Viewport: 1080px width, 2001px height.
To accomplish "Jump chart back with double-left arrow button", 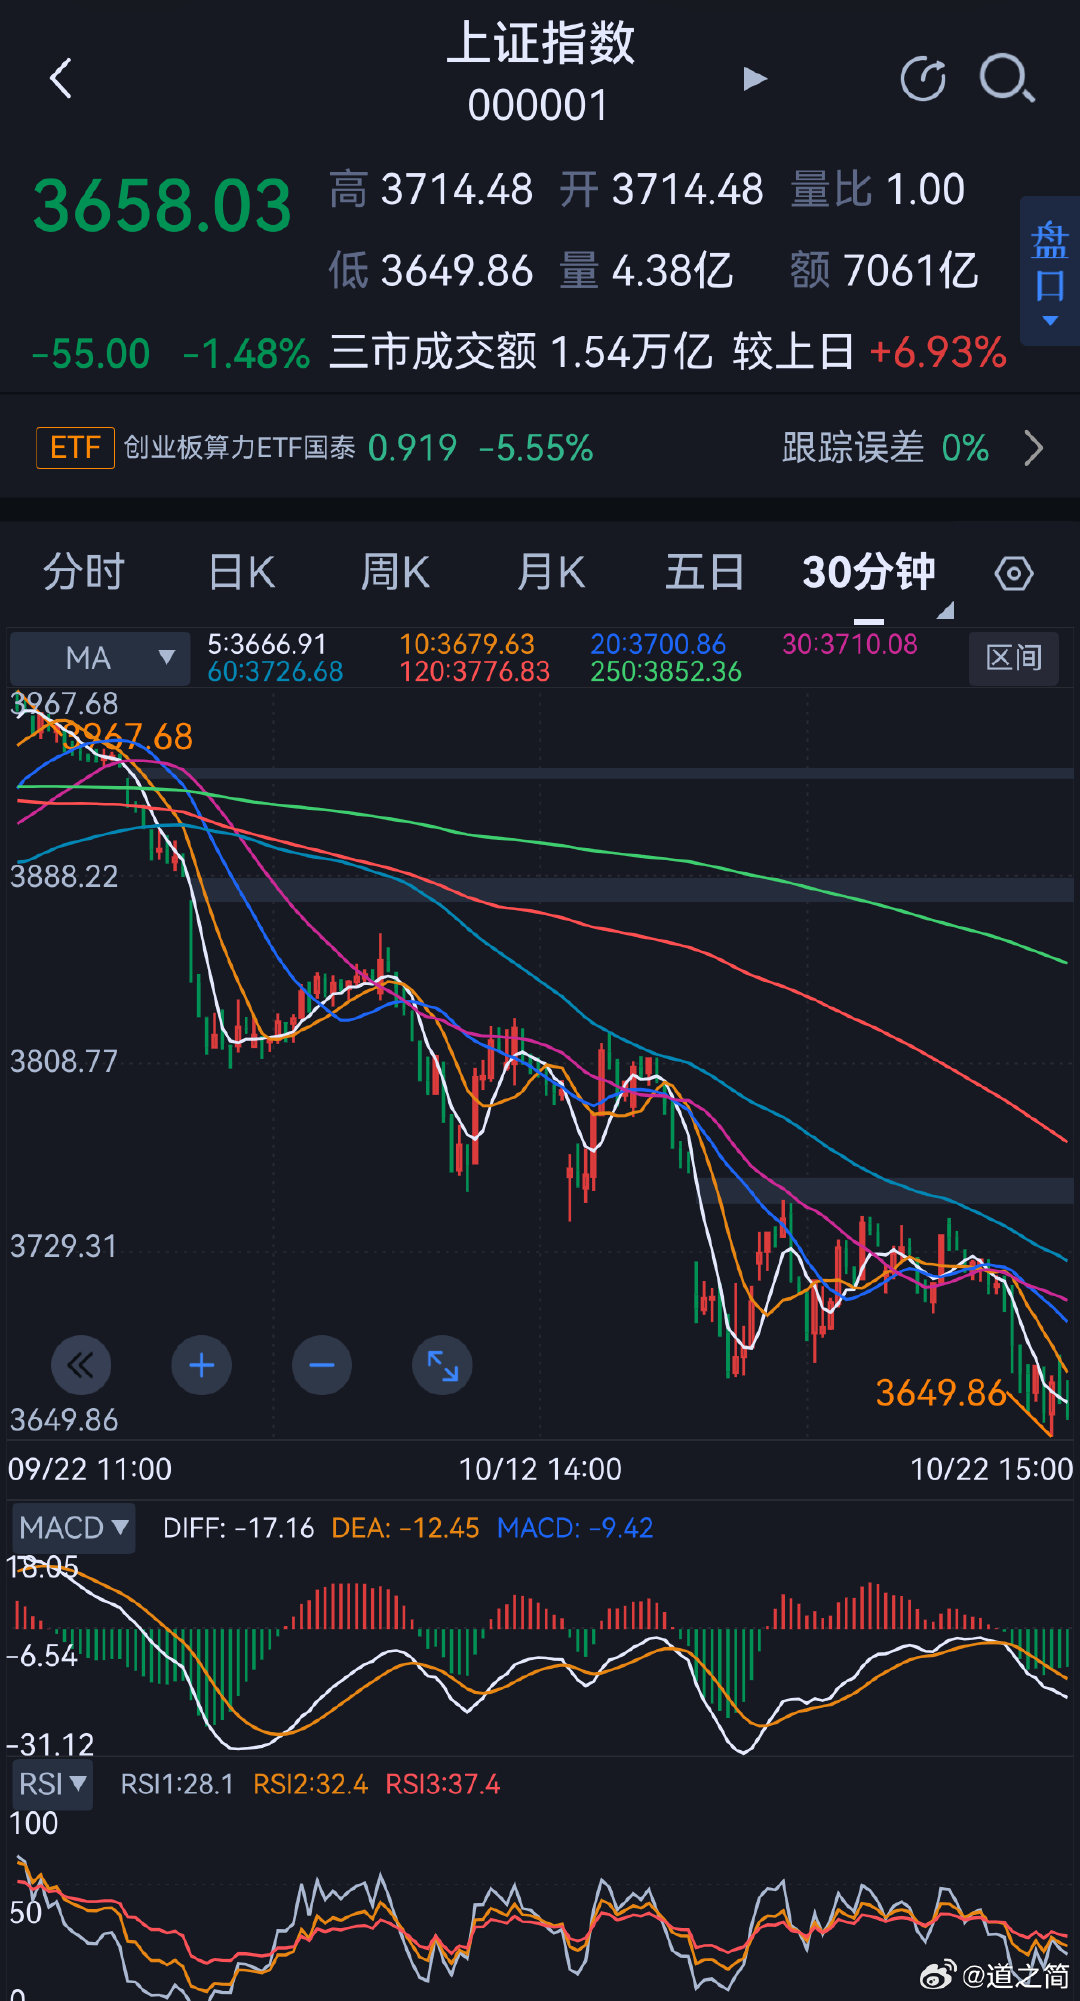I will 81,1365.
